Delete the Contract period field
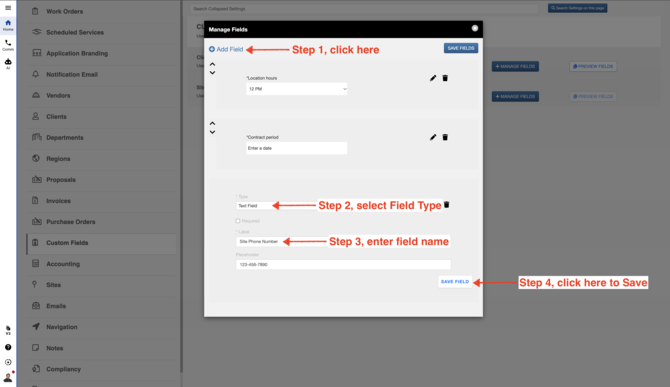 pyautogui.click(x=445, y=137)
